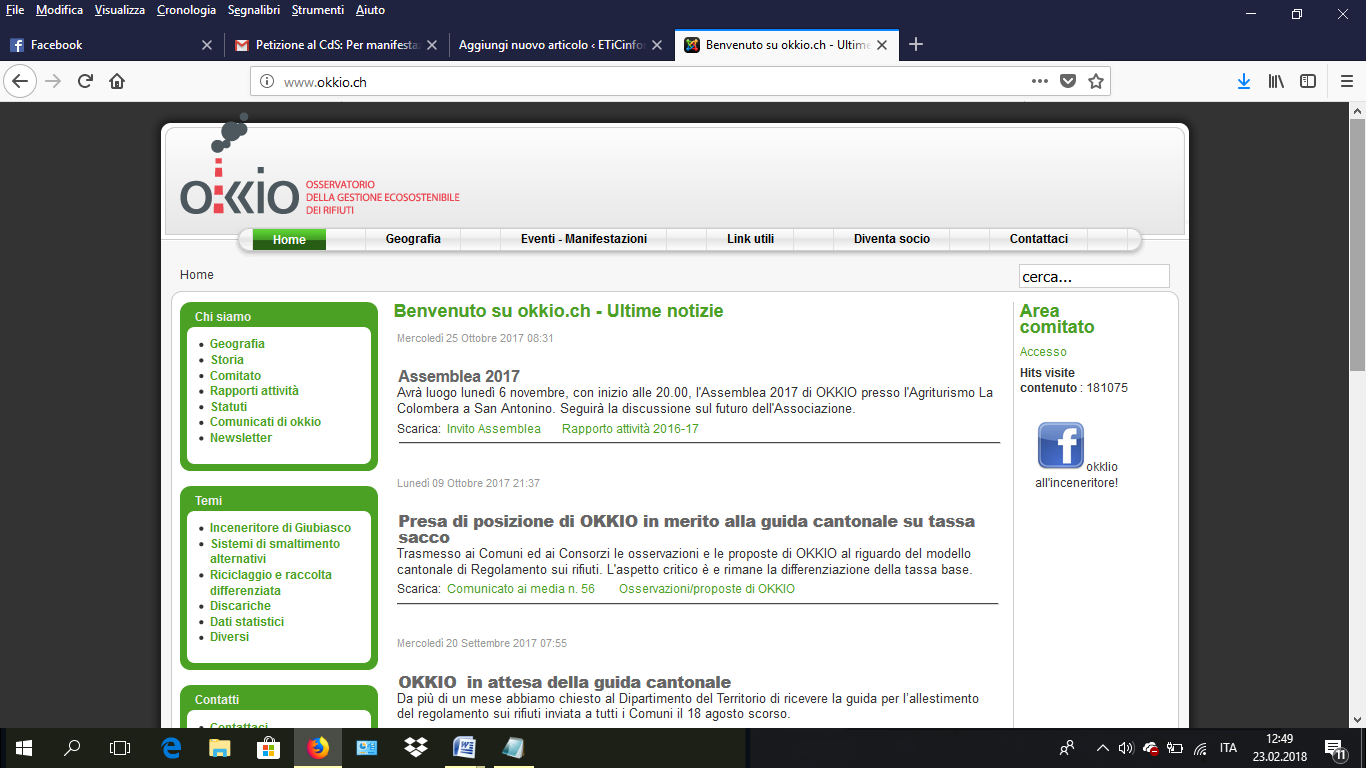Reload the okkio.ch page

coord(86,81)
